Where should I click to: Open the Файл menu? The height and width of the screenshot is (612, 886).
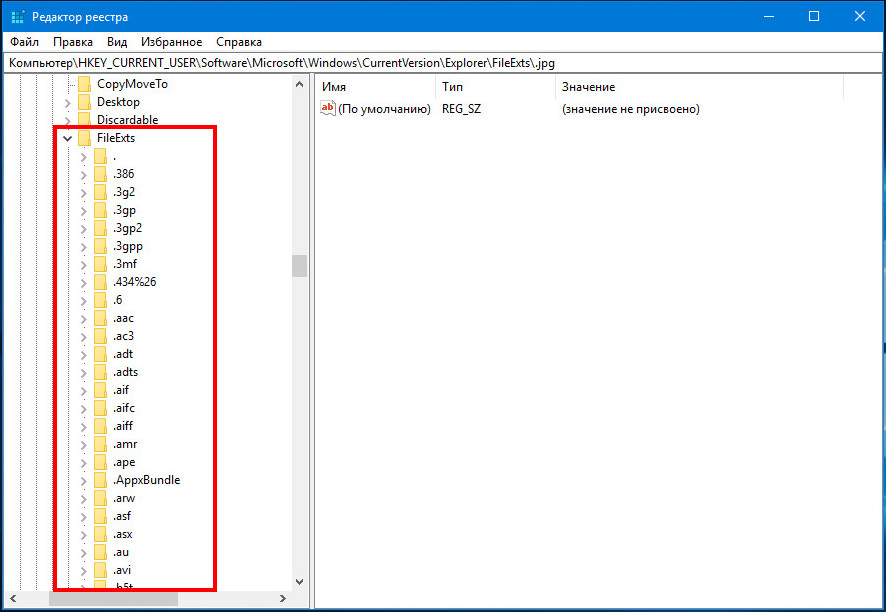click(24, 42)
